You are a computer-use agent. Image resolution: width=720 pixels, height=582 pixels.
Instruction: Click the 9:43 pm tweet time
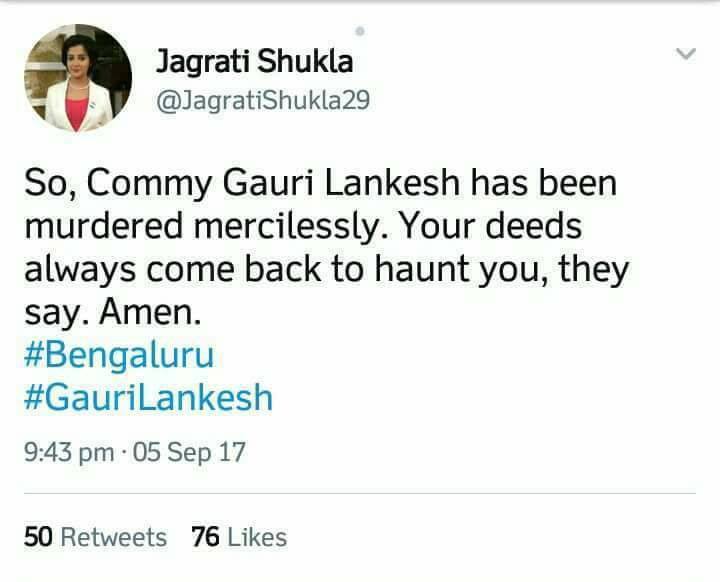69,452
